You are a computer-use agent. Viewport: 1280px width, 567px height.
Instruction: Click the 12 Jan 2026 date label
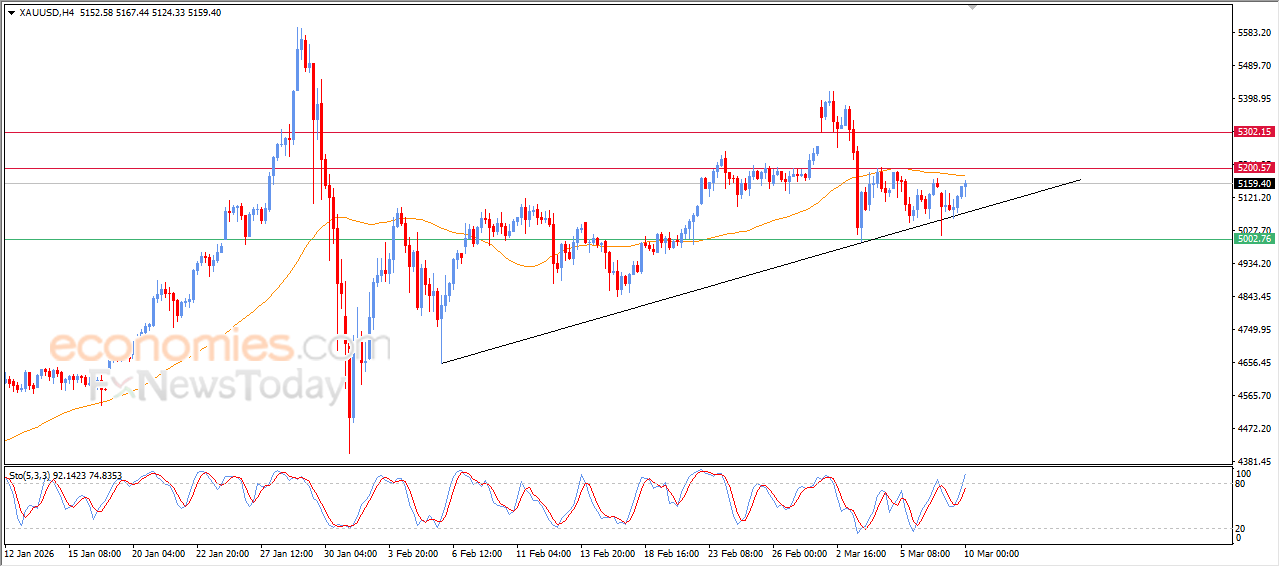(x=28, y=553)
